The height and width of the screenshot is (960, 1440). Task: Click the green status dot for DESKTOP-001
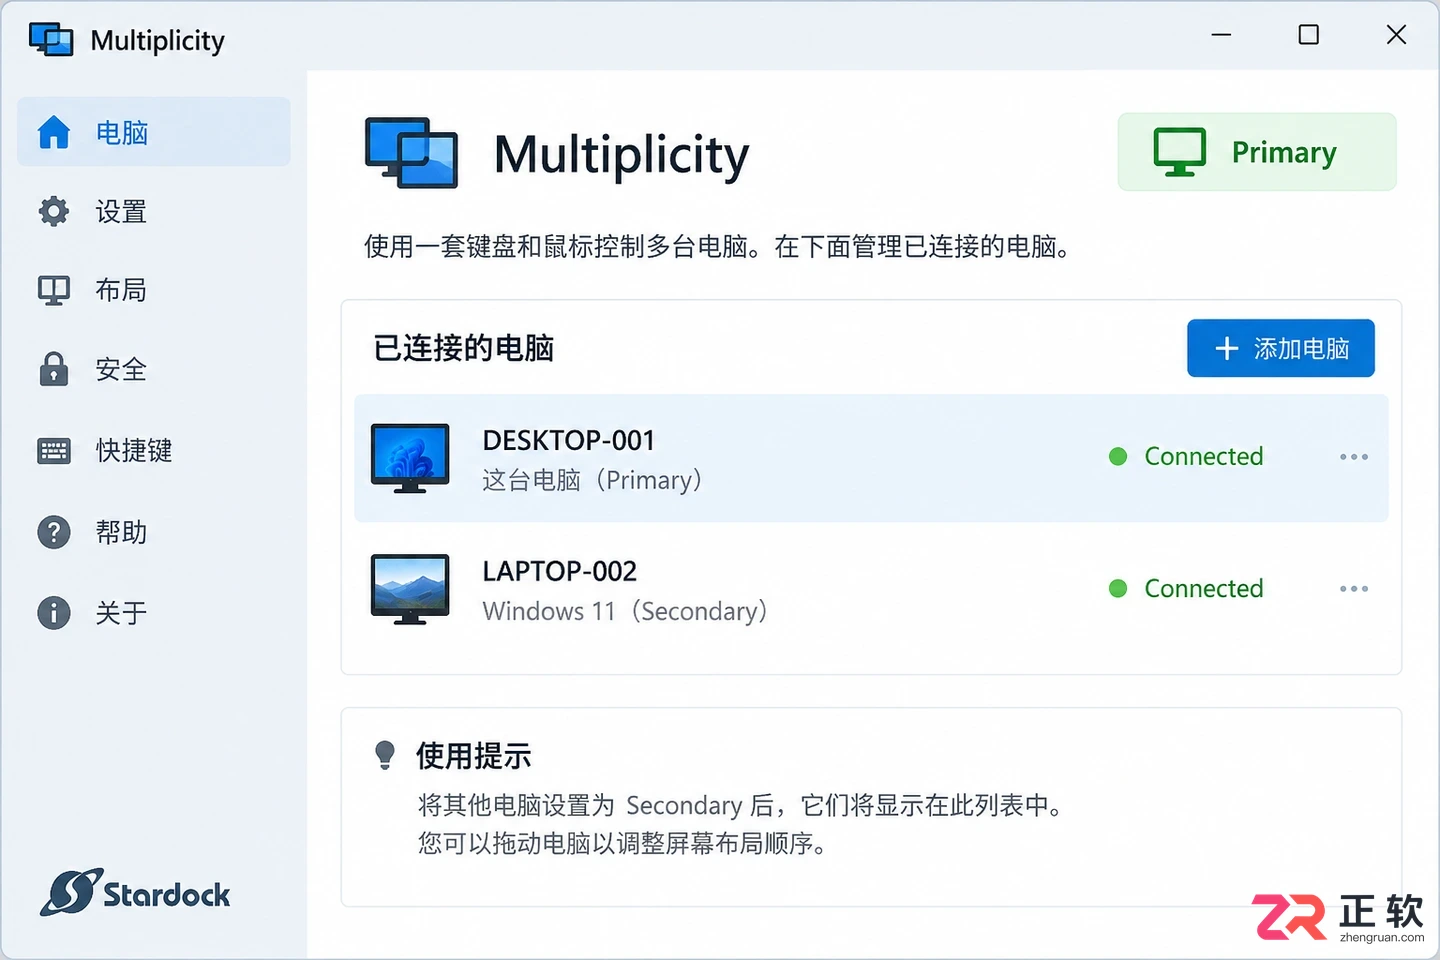[1118, 456]
